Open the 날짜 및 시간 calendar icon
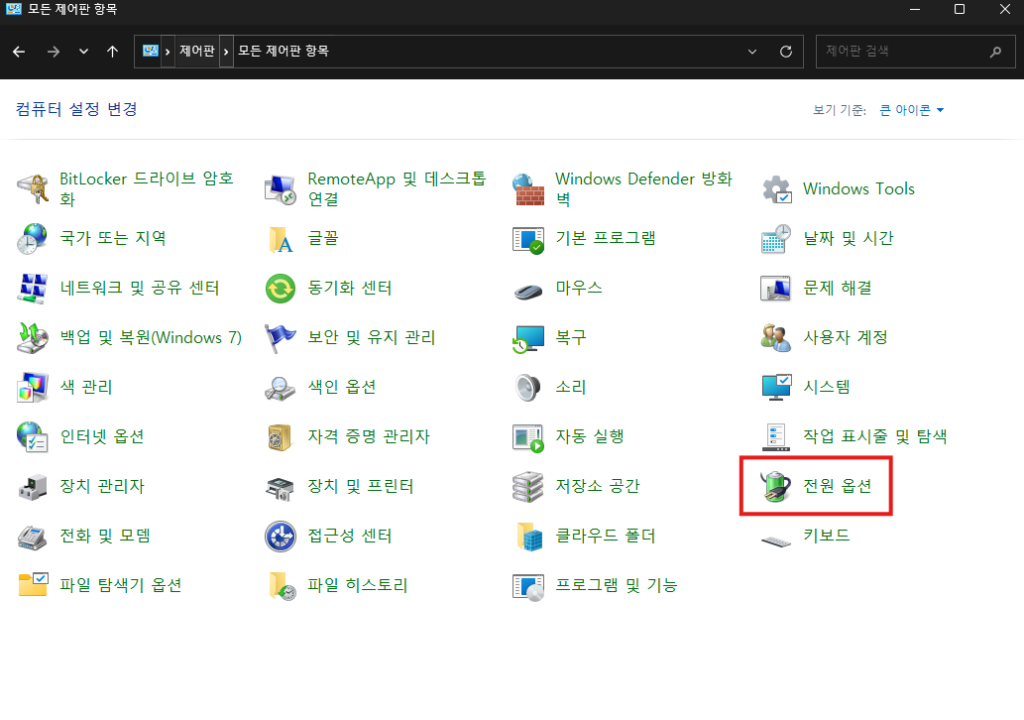The width and height of the screenshot is (1024, 720). pos(776,239)
